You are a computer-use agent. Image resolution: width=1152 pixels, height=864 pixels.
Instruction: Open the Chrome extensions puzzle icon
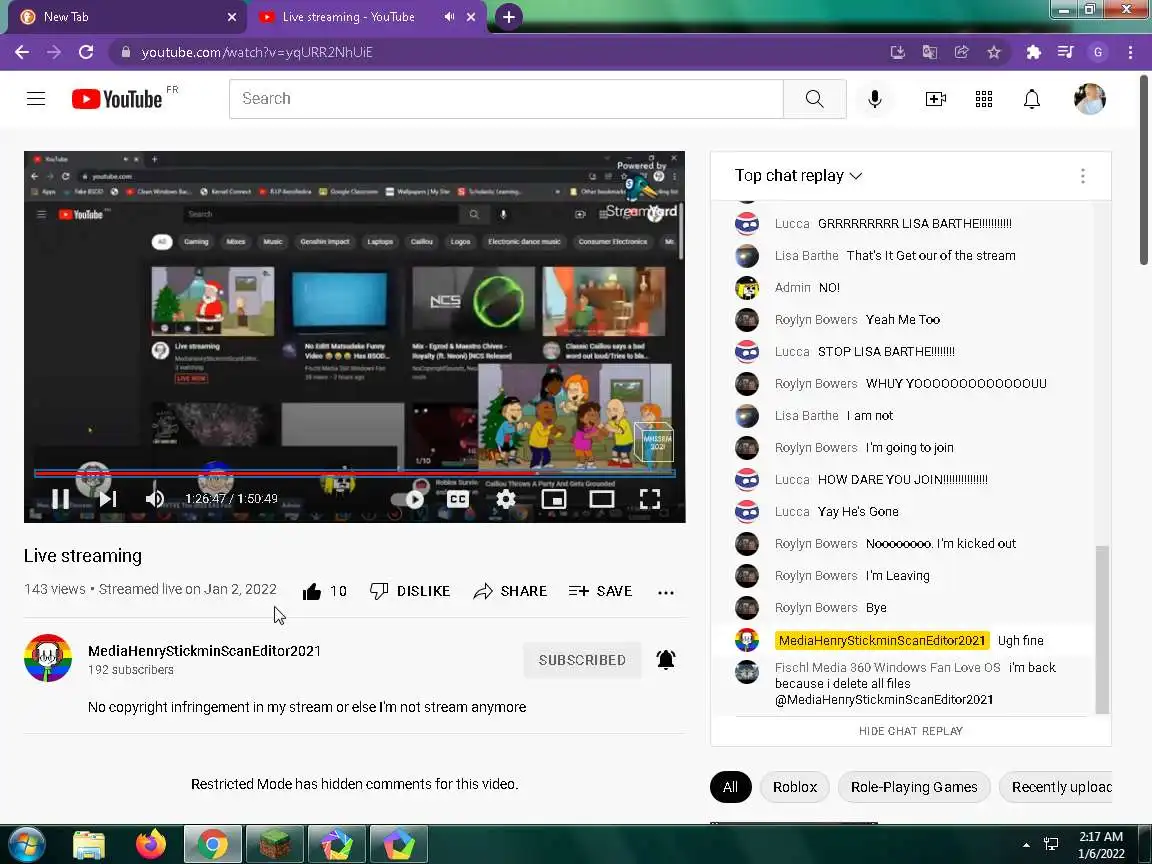1034,52
